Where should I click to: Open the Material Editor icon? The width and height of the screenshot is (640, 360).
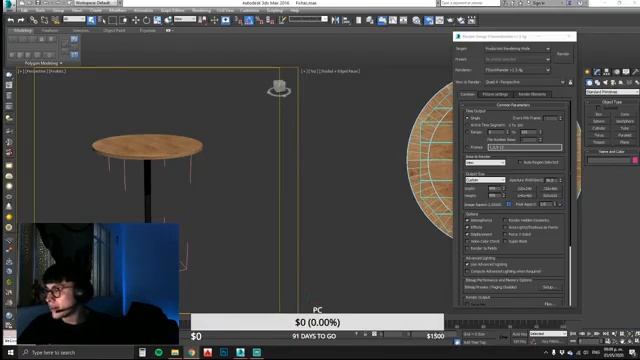(x=416, y=20)
